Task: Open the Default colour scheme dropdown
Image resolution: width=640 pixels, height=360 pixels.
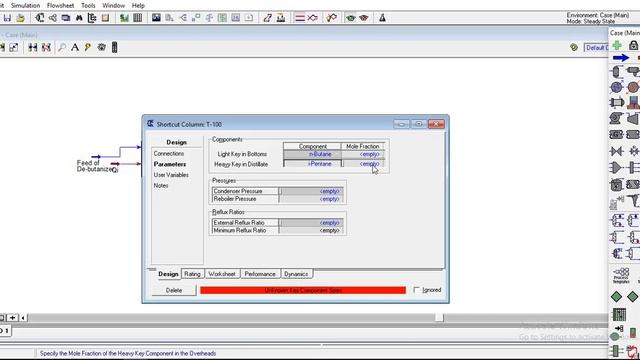Action: 596,48
